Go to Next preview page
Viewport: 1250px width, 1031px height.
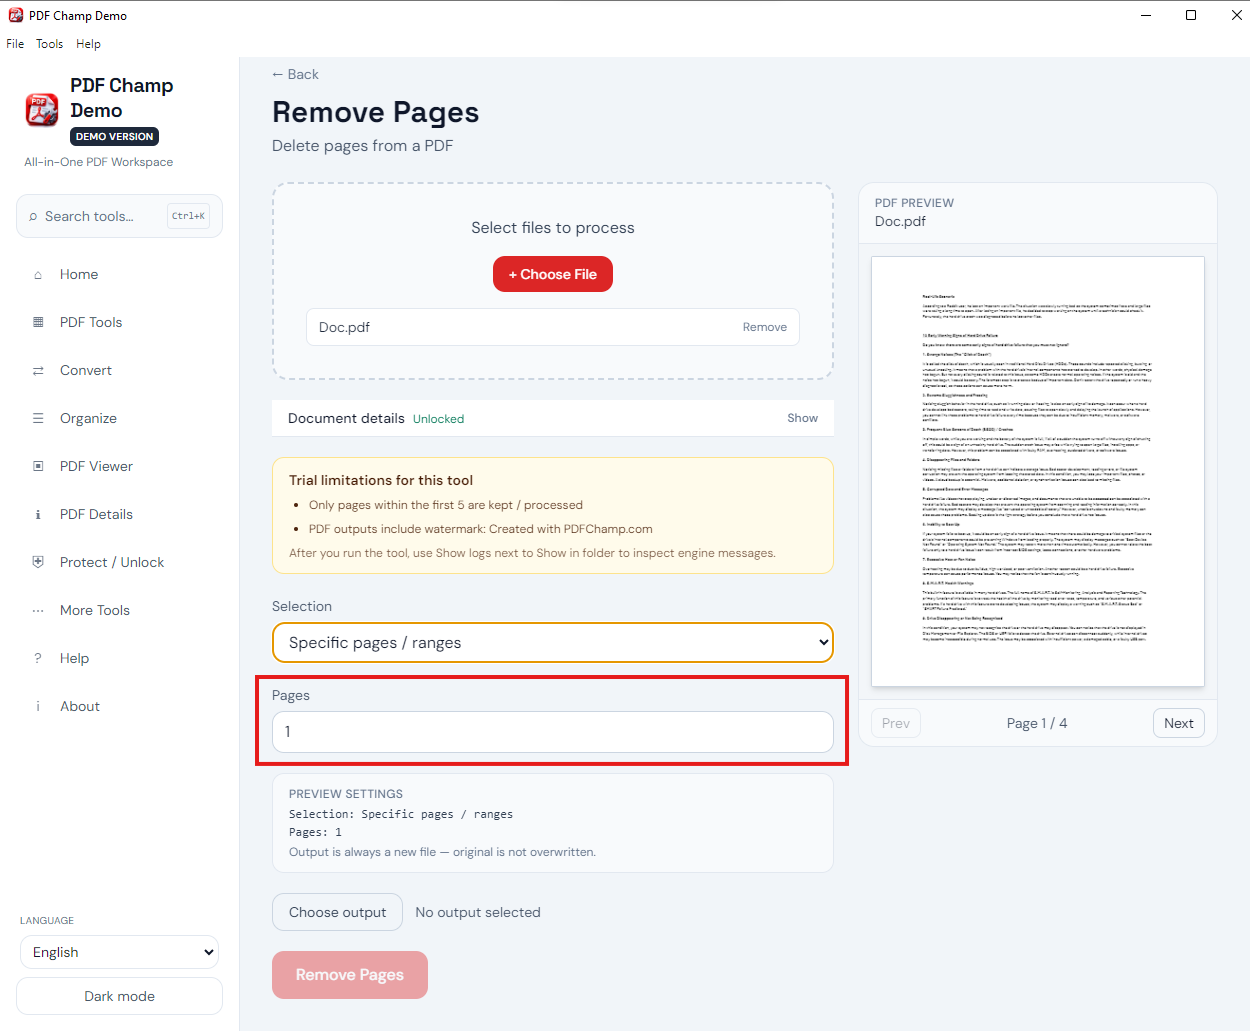tap(1179, 723)
